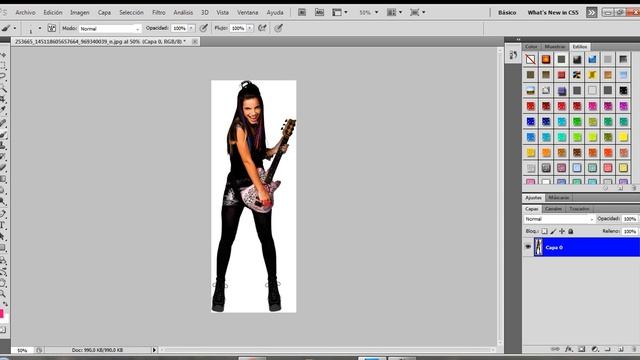The width and height of the screenshot is (640, 360).
Task: Expand the workspace list double-arrow button
Action: 591,13
